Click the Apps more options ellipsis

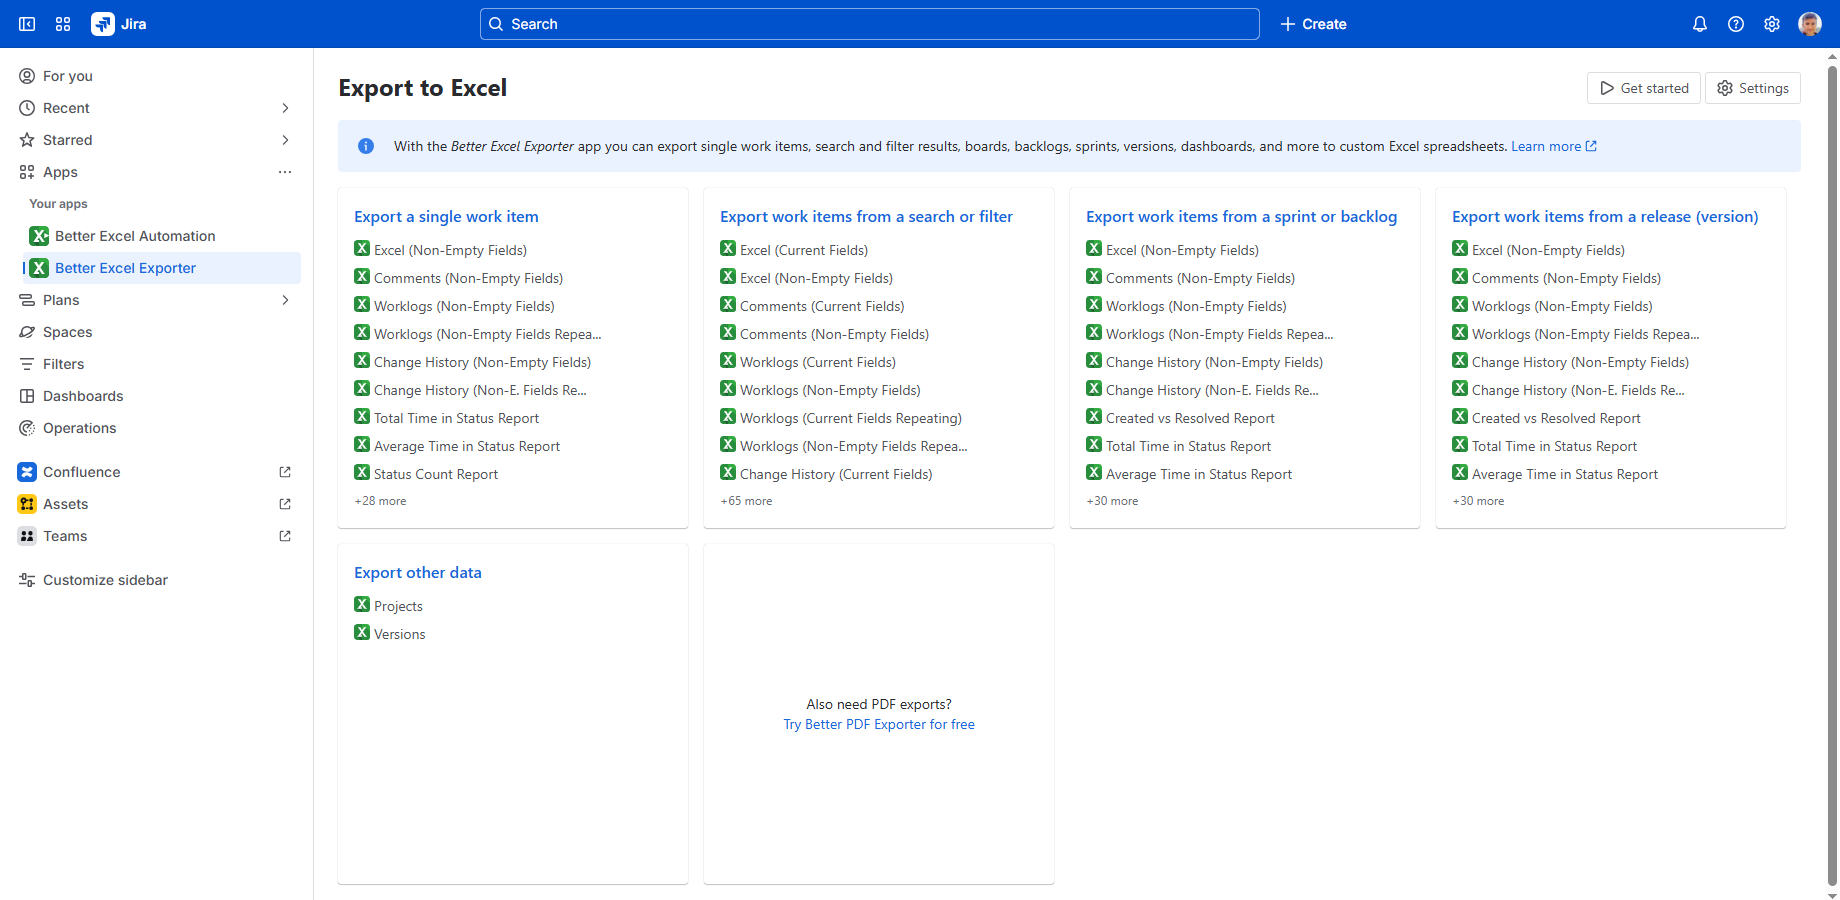[x=285, y=172]
